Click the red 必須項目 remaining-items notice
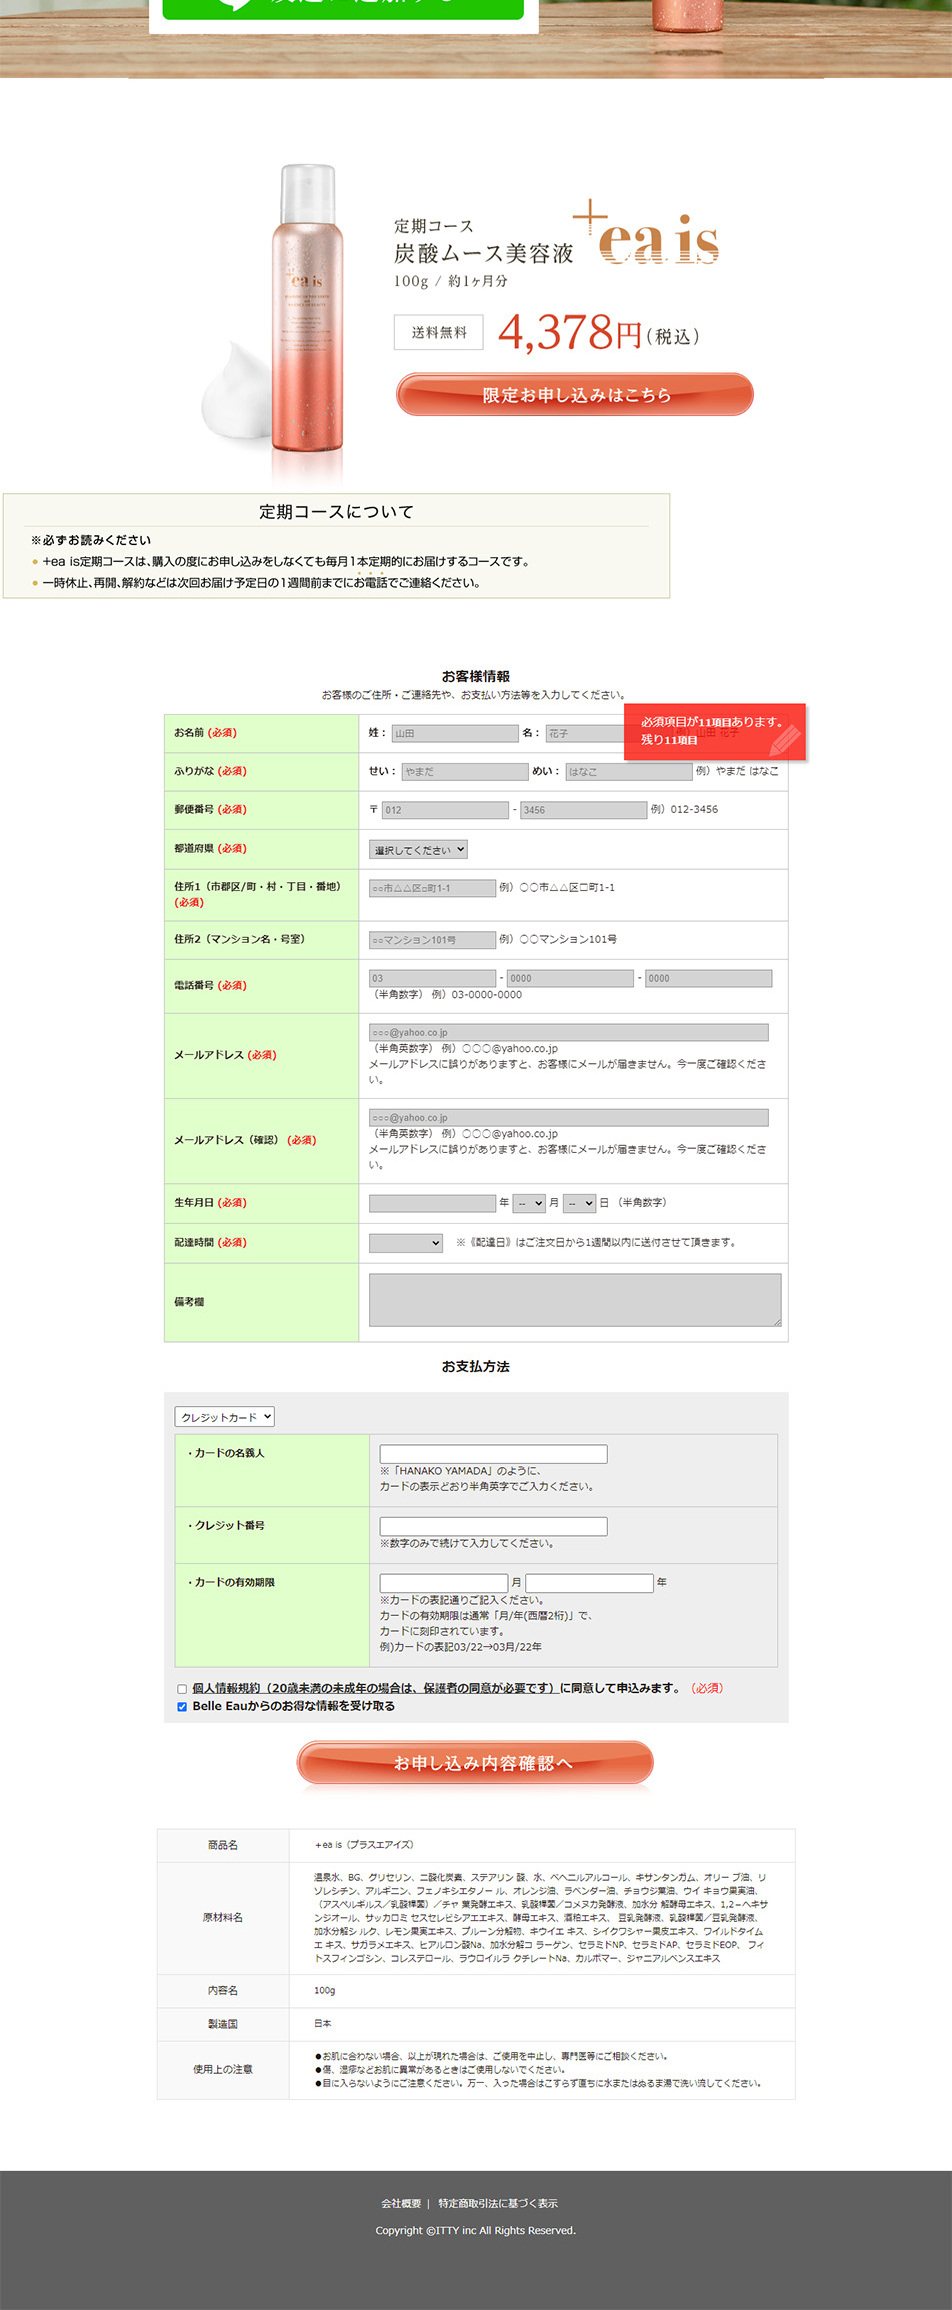 point(715,731)
